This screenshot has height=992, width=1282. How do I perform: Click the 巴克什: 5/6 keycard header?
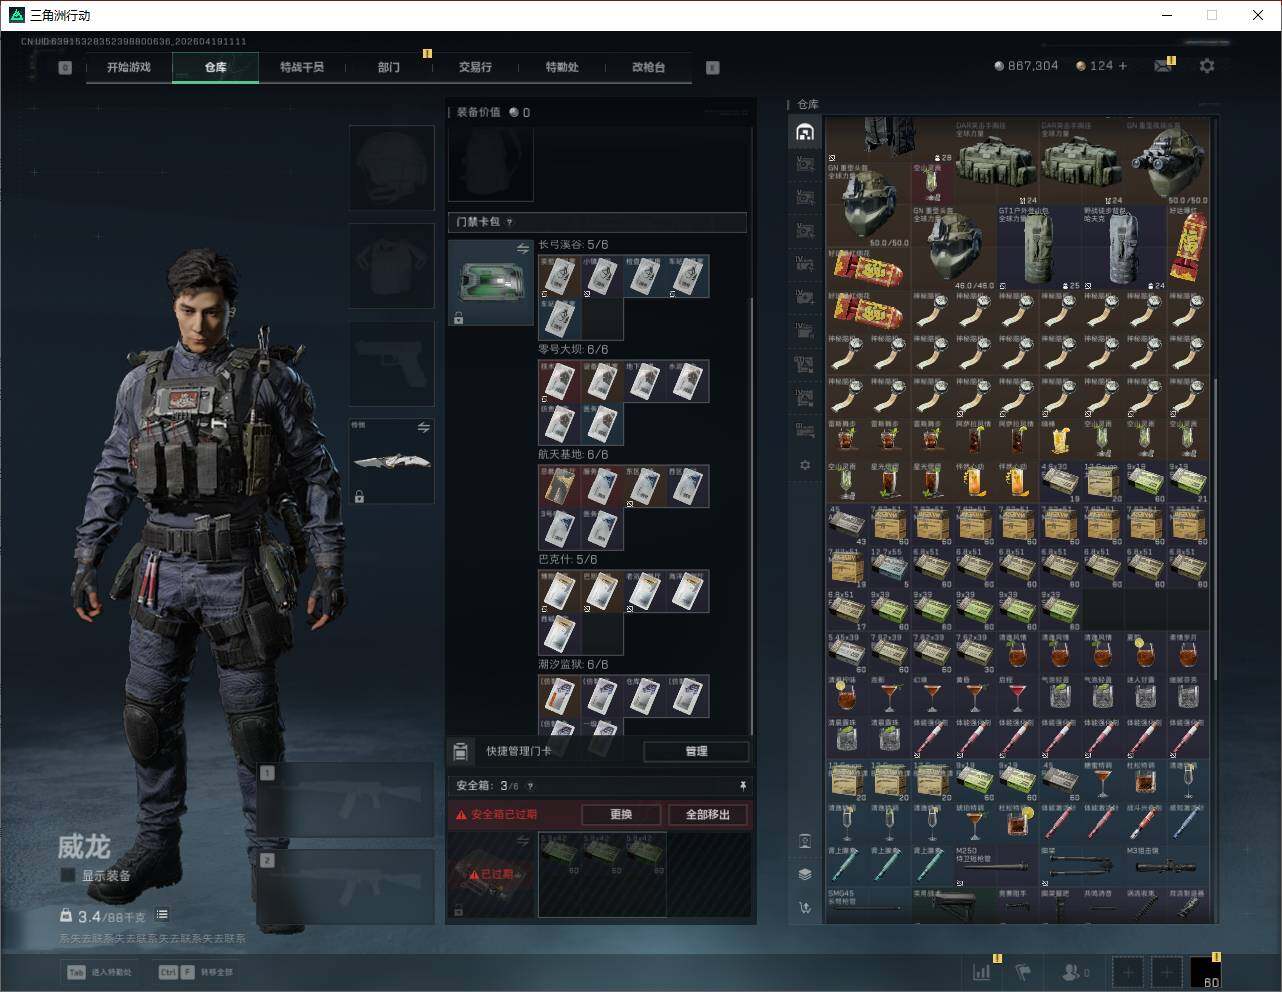[568, 560]
